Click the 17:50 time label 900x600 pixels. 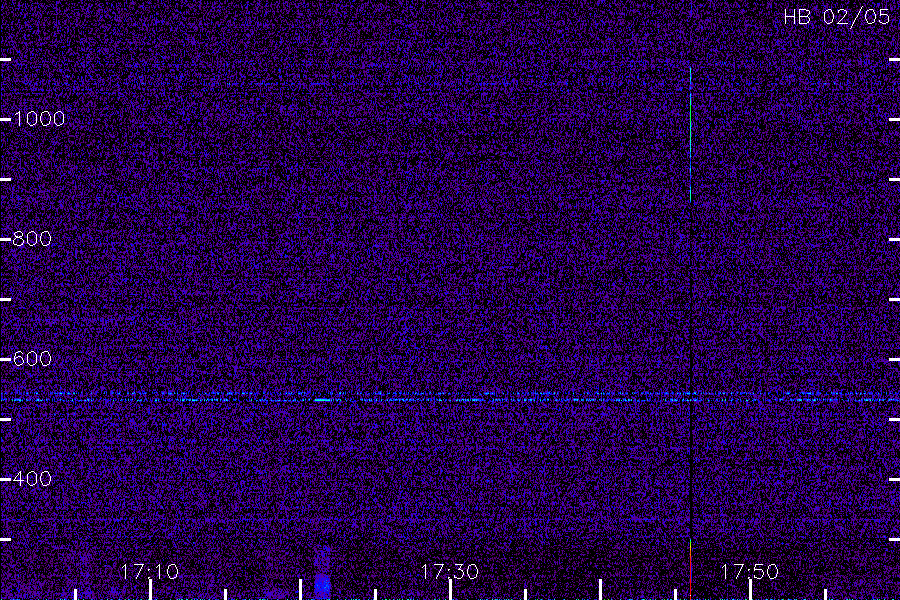[x=749, y=571]
